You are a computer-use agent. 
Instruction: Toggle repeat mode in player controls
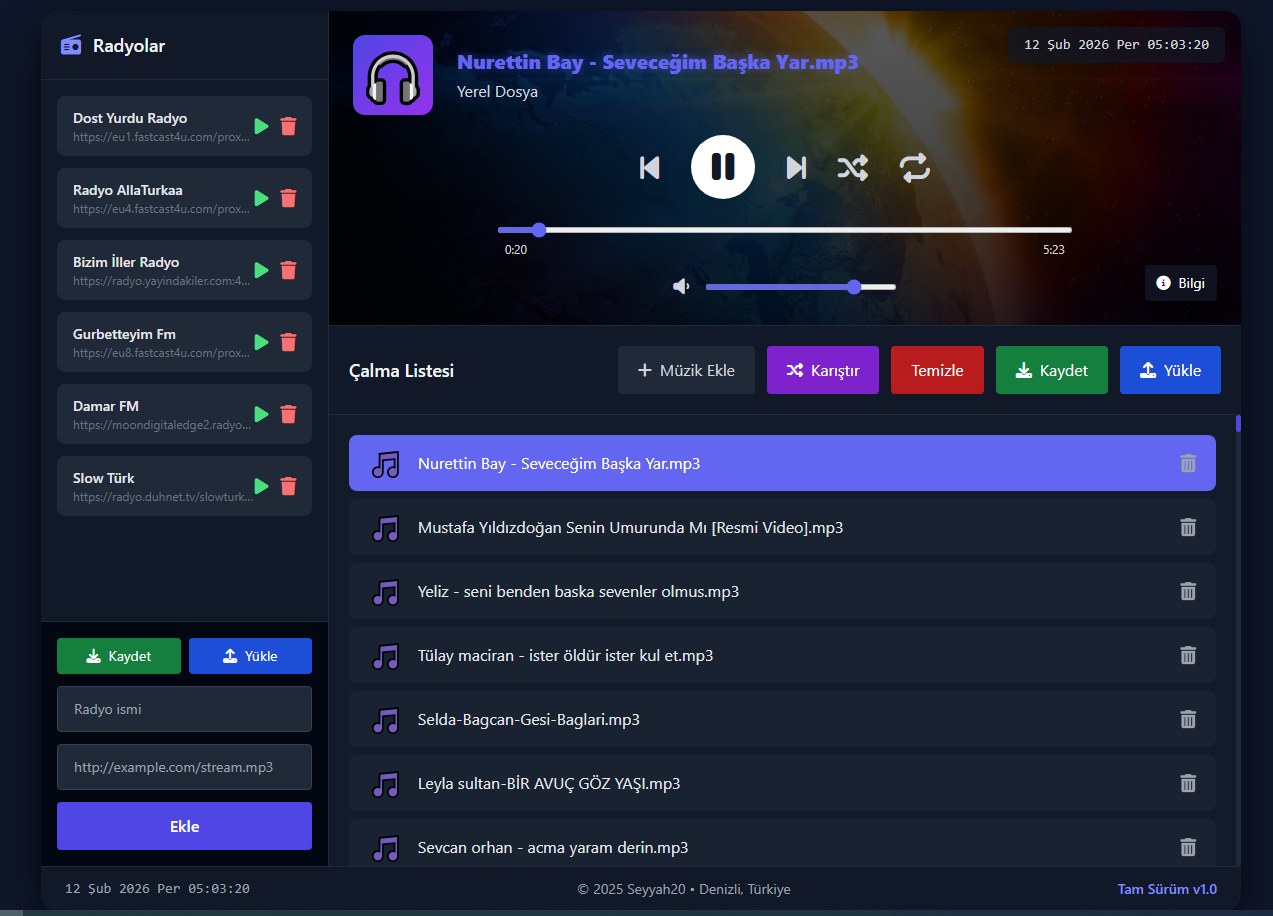click(x=914, y=168)
